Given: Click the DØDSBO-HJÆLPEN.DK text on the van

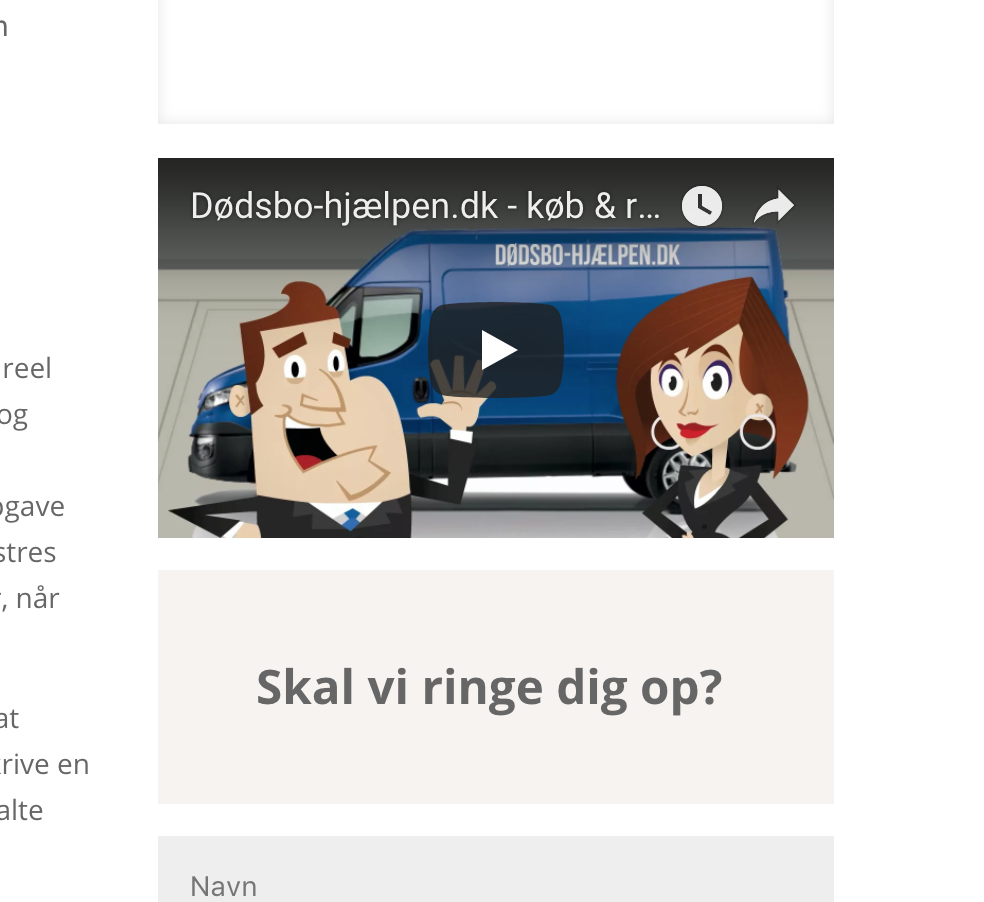Looking at the screenshot, I should click(587, 255).
